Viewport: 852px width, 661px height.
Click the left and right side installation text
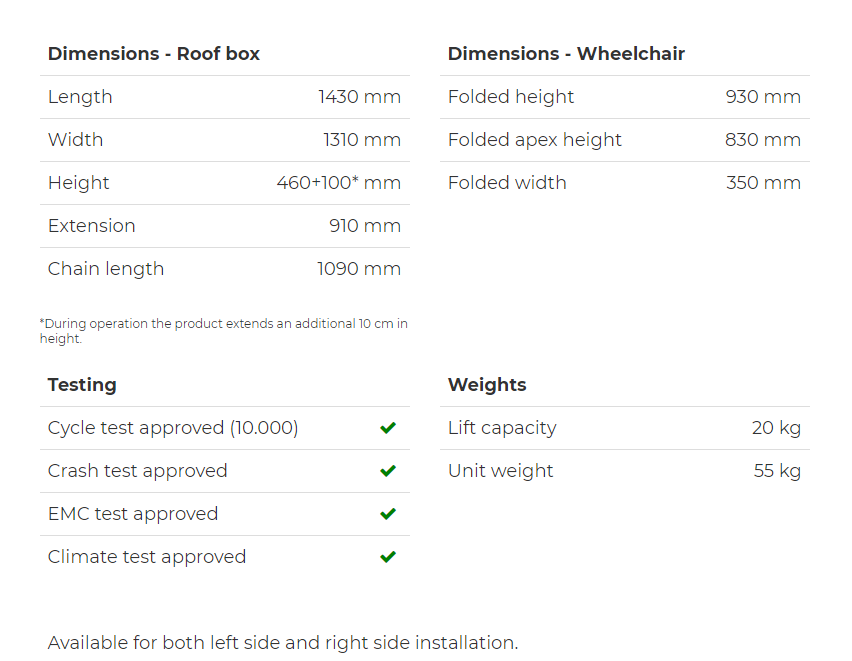coord(283,643)
